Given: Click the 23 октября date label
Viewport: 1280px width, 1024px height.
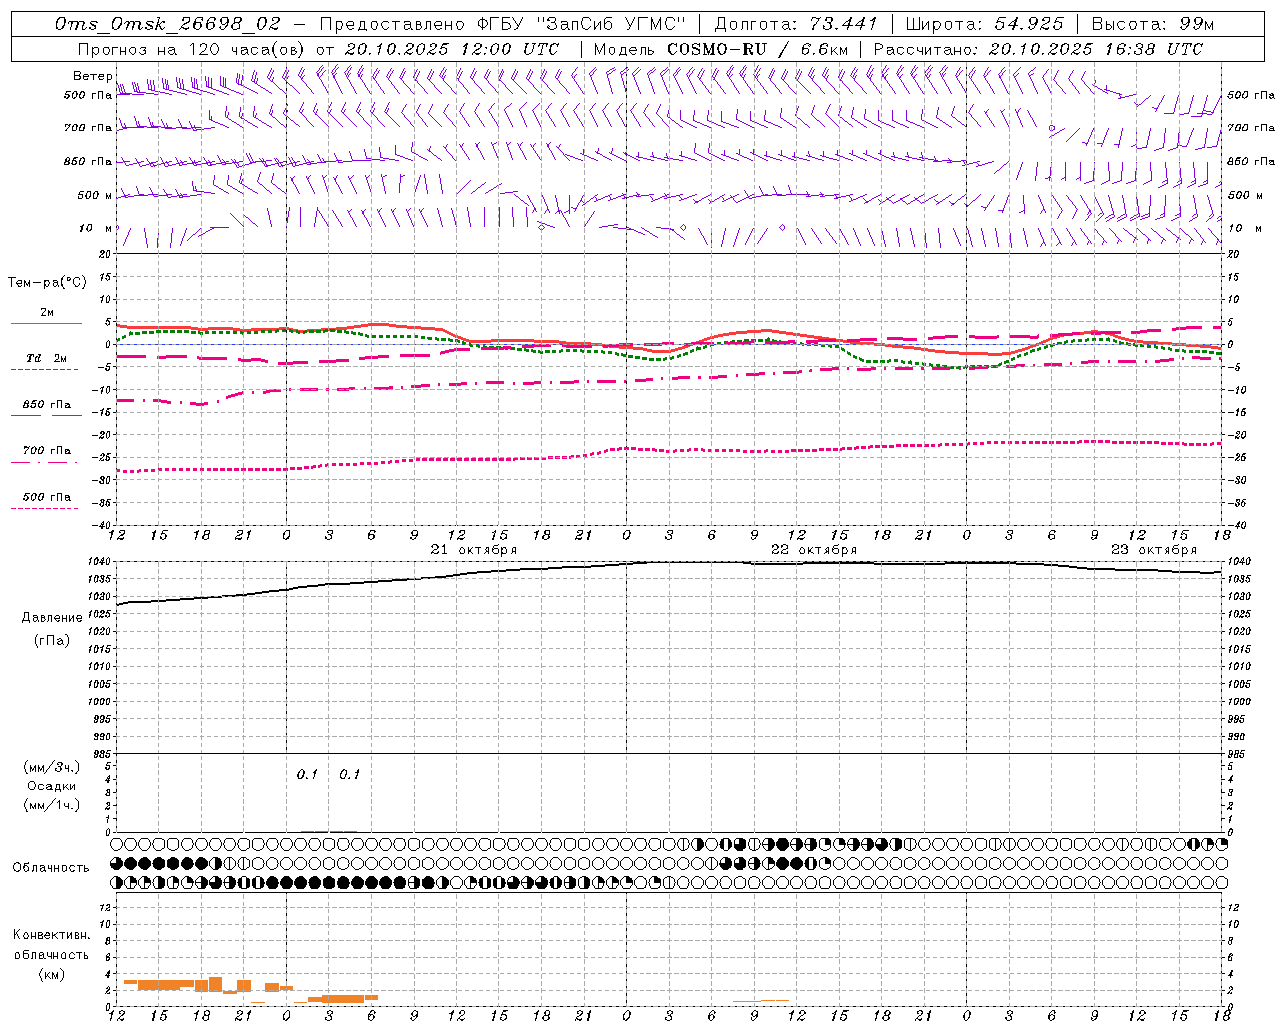Looking at the screenshot, I should coord(1154,549).
